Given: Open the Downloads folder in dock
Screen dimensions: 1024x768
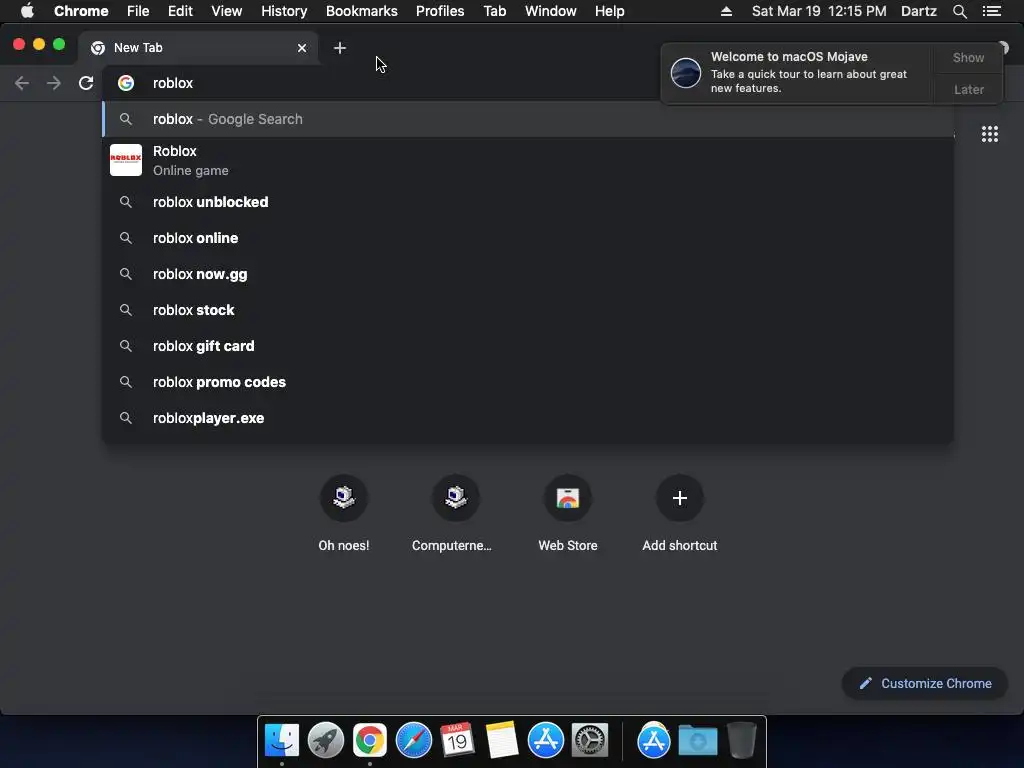Looking at the screenshot, I should [697, 740].
